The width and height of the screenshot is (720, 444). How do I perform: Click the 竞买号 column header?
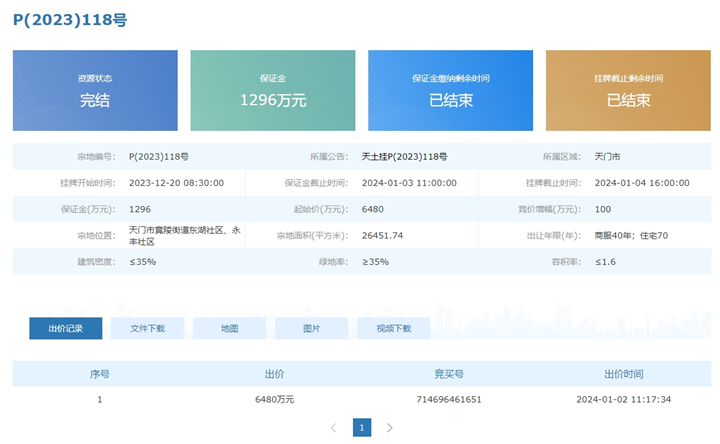pyautogui.click(x=448, y=374)
